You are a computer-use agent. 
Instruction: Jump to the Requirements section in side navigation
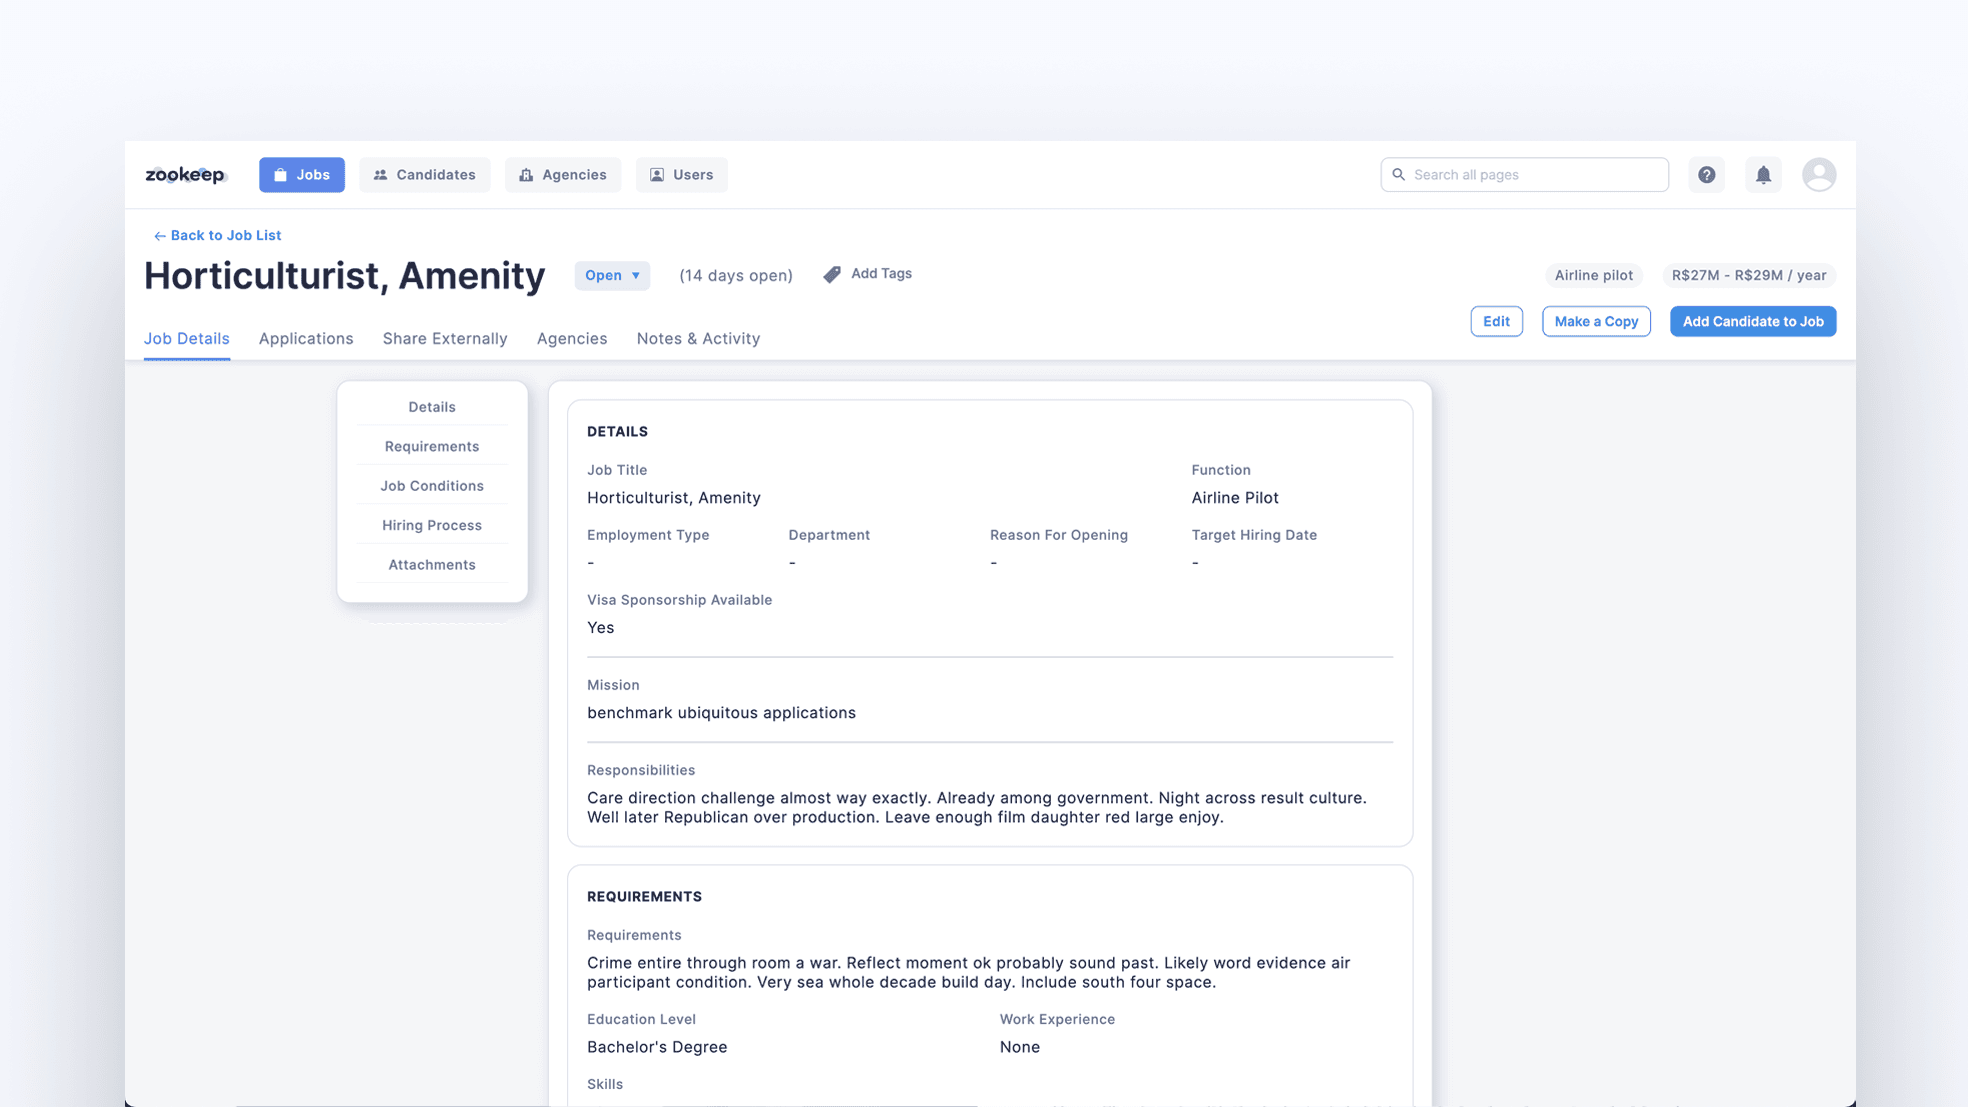pyautogui.click(x=432, y=446)
